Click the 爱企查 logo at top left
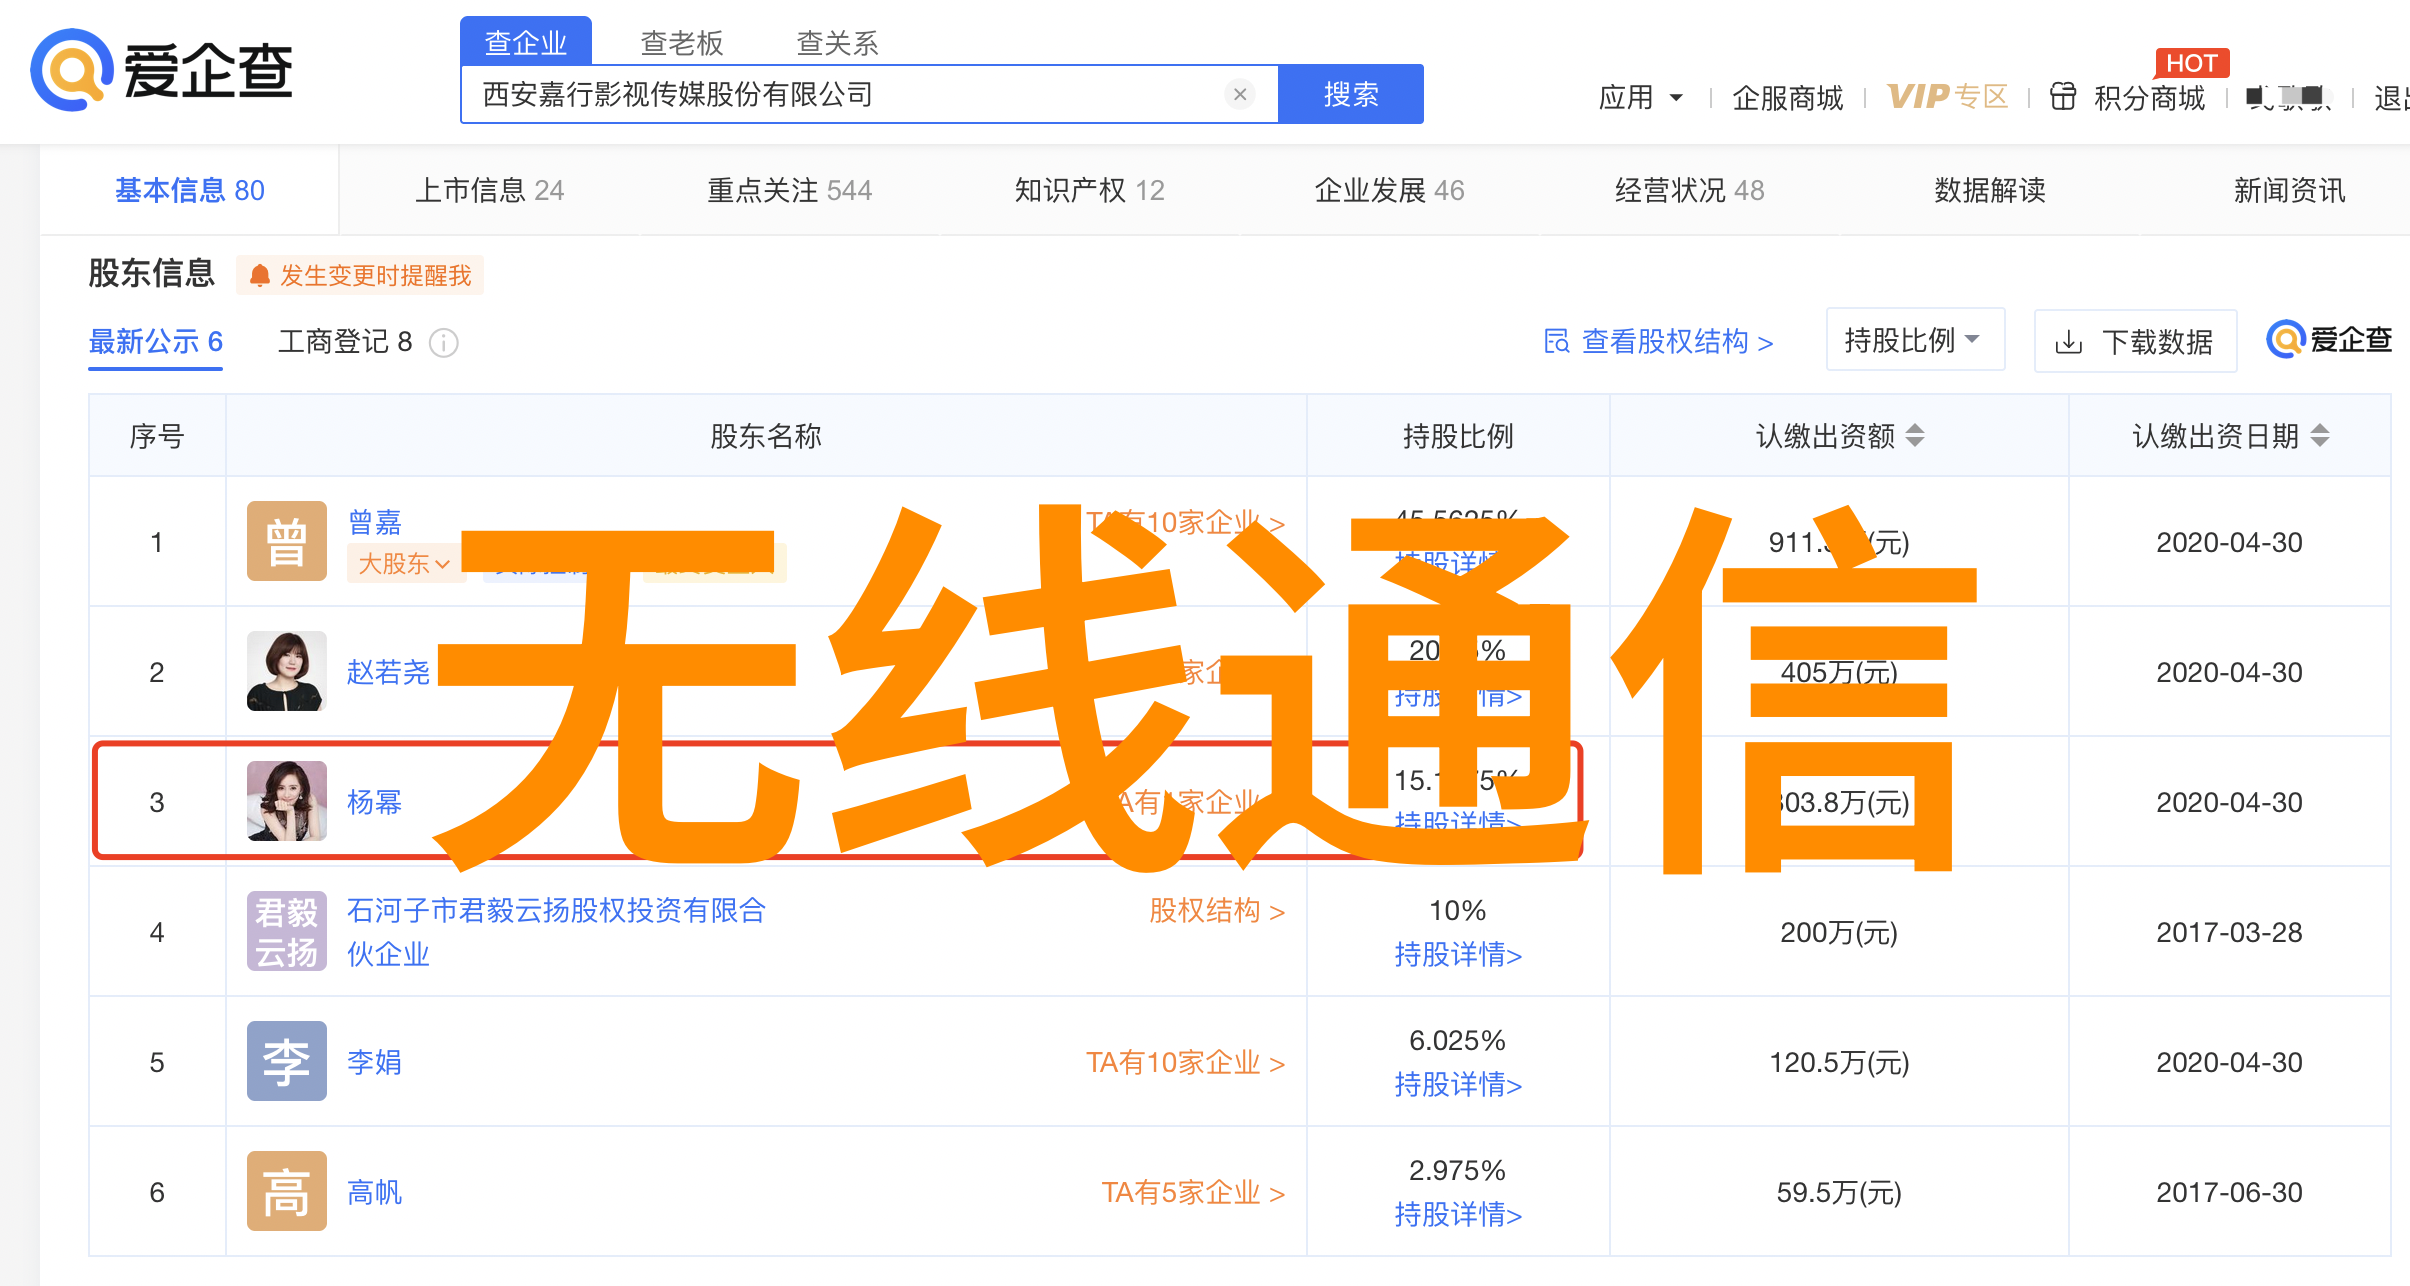Screen dimensions: 2410x1286 (162, 71)
